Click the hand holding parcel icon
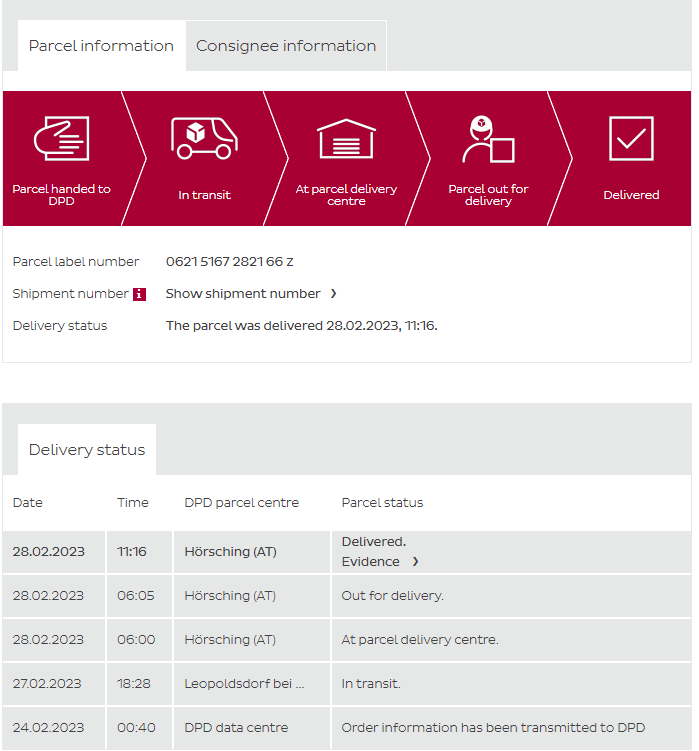Image resolution: width=699 pixels, height=751 pixels. coord(61,138)
